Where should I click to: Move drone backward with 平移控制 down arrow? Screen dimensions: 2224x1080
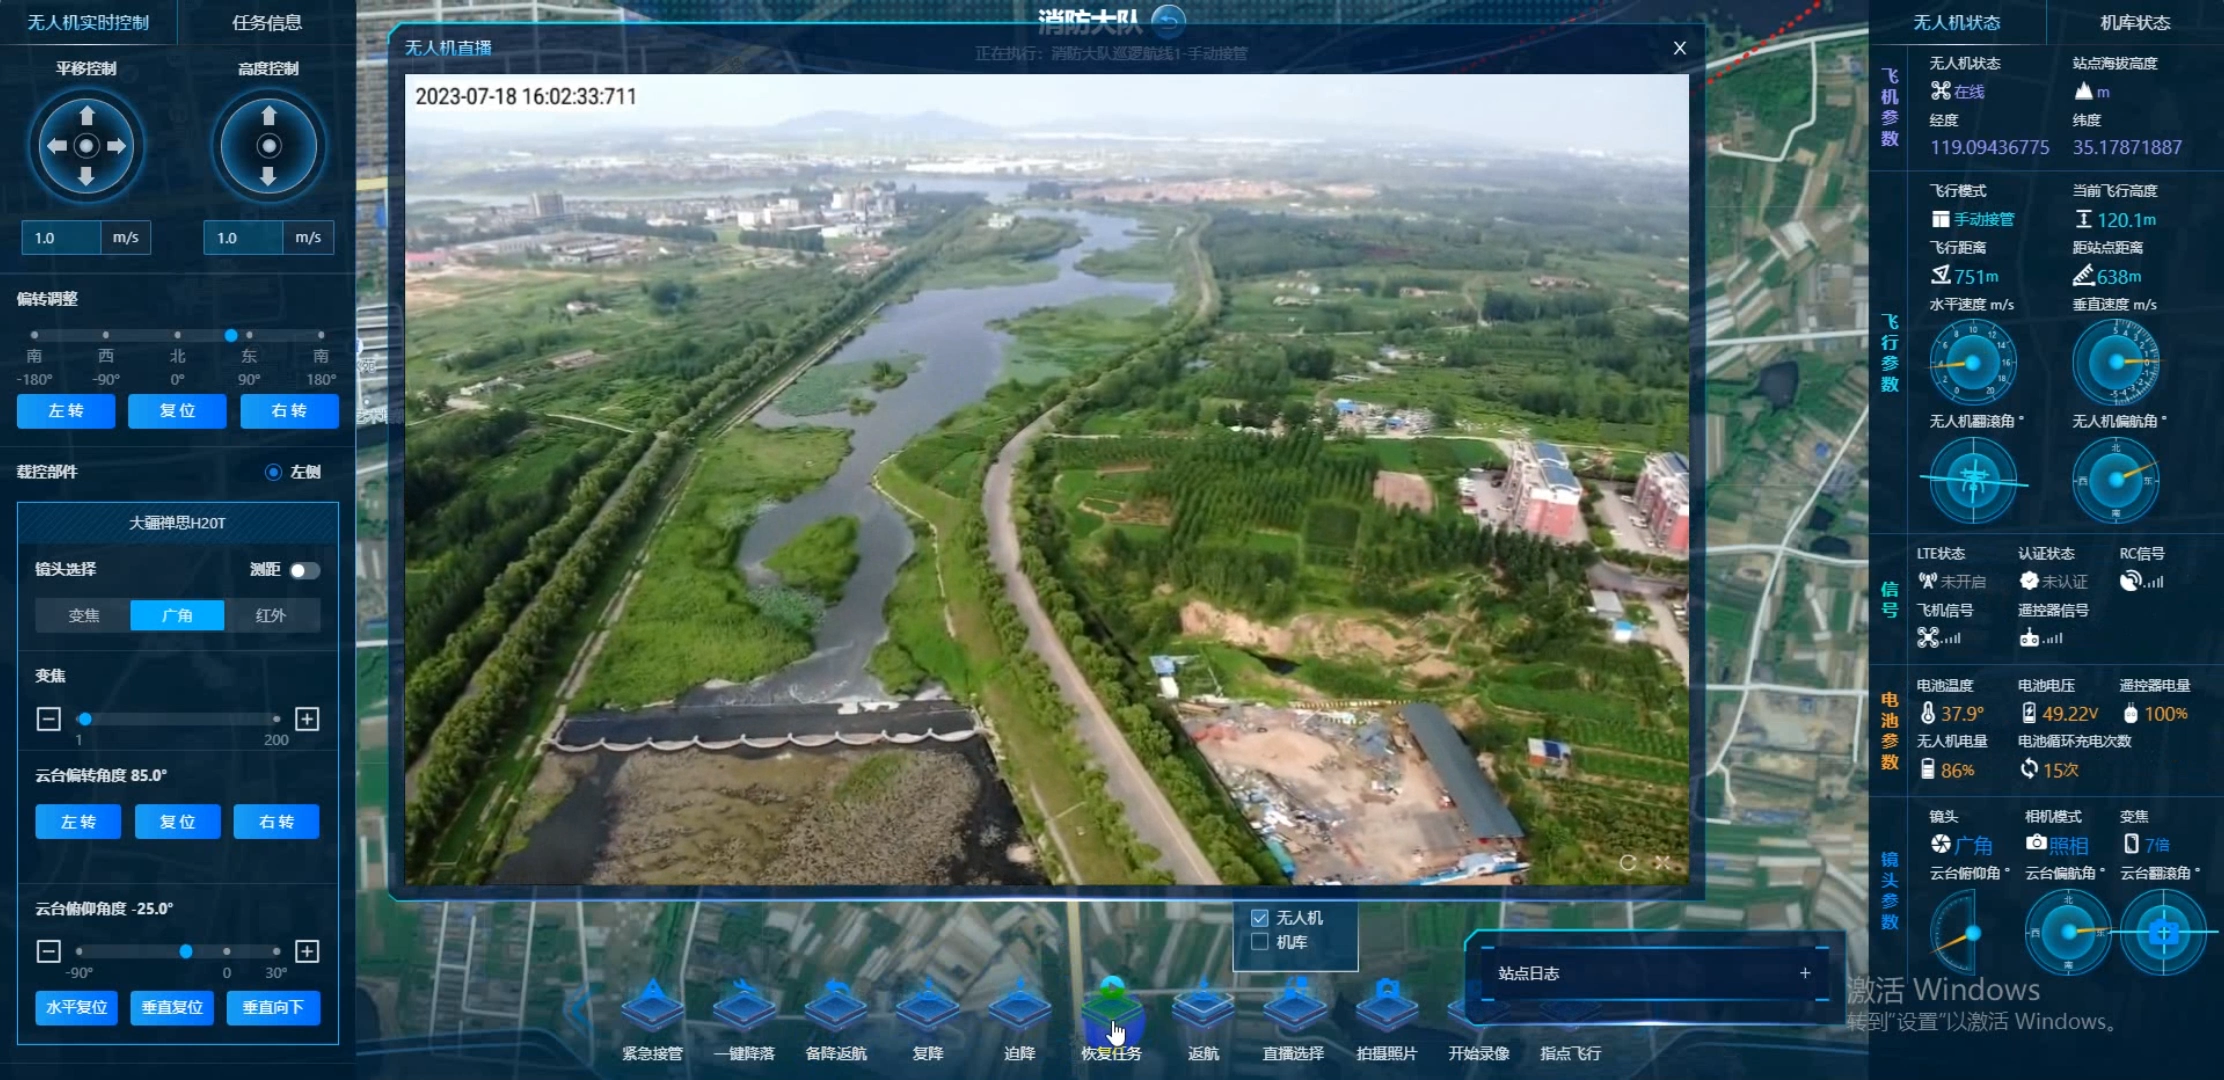(87, 177)
